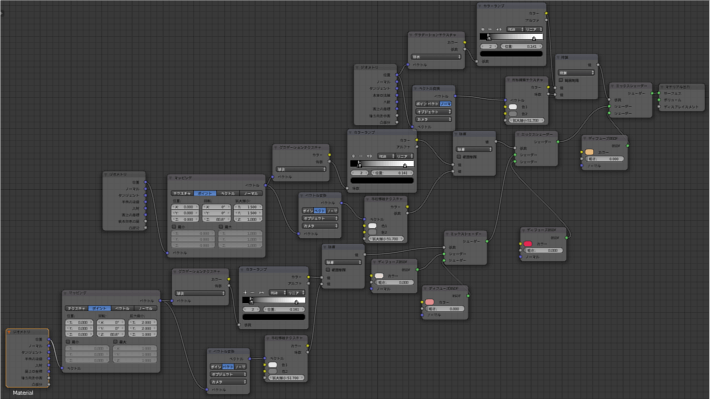
Task: Select black stop handle in middle Color Ramp
Action: tap(360, 165)
